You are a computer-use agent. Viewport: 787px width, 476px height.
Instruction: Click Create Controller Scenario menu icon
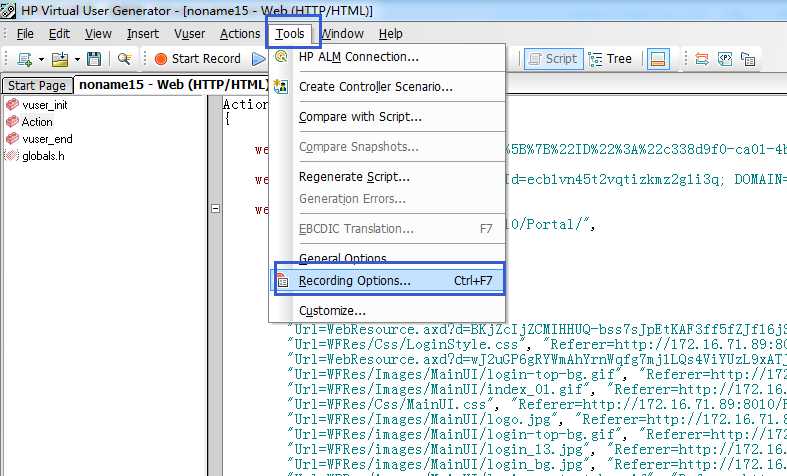[281, 86]
